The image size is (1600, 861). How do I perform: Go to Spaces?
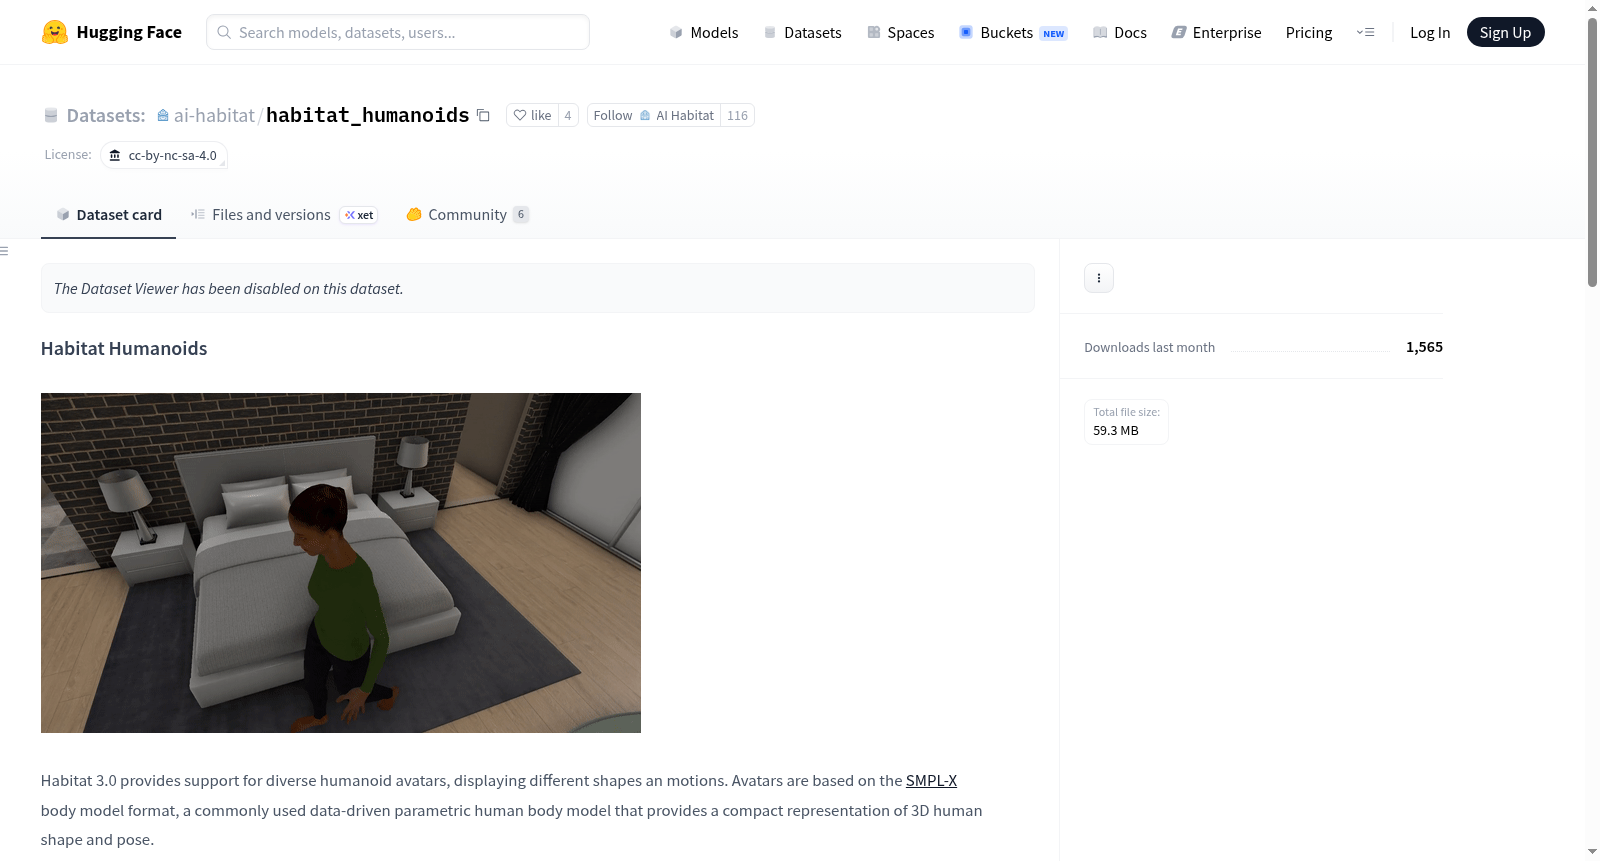900,32
